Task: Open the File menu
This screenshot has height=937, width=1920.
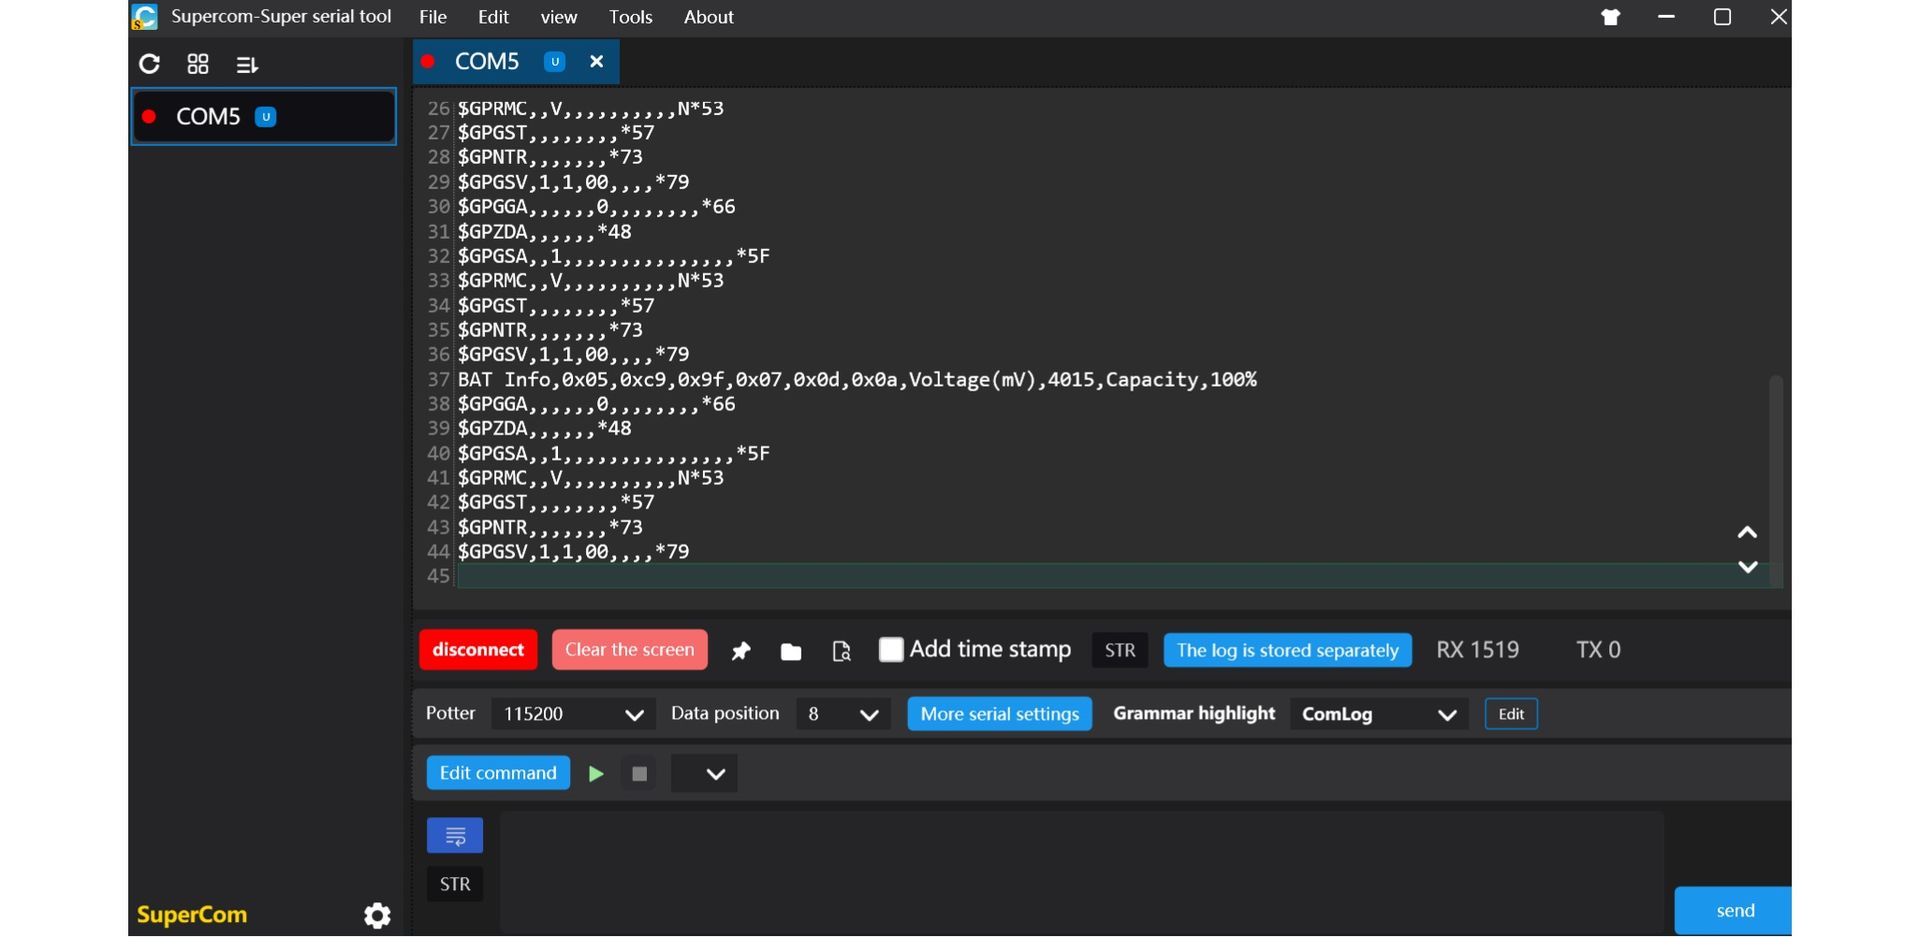Action: [433, 17]
